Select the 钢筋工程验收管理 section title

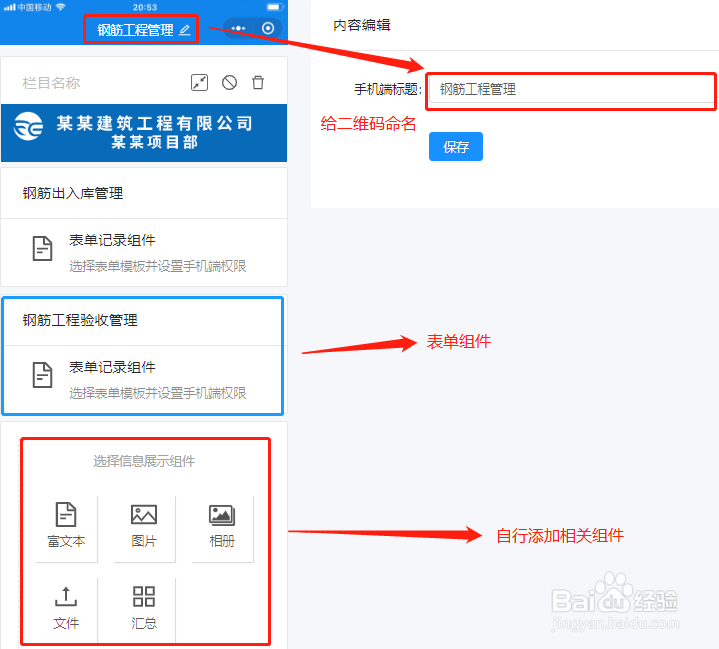[80, 320]
